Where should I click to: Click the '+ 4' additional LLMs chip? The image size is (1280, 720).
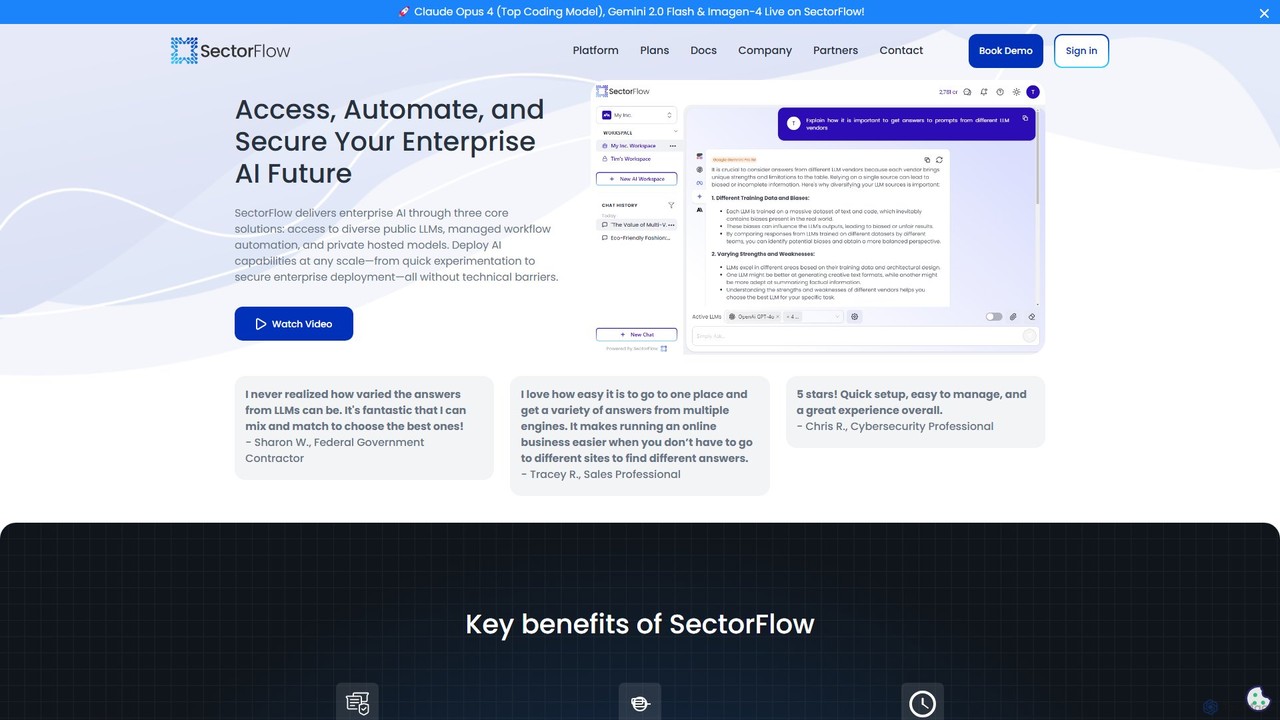coord(792,316)
